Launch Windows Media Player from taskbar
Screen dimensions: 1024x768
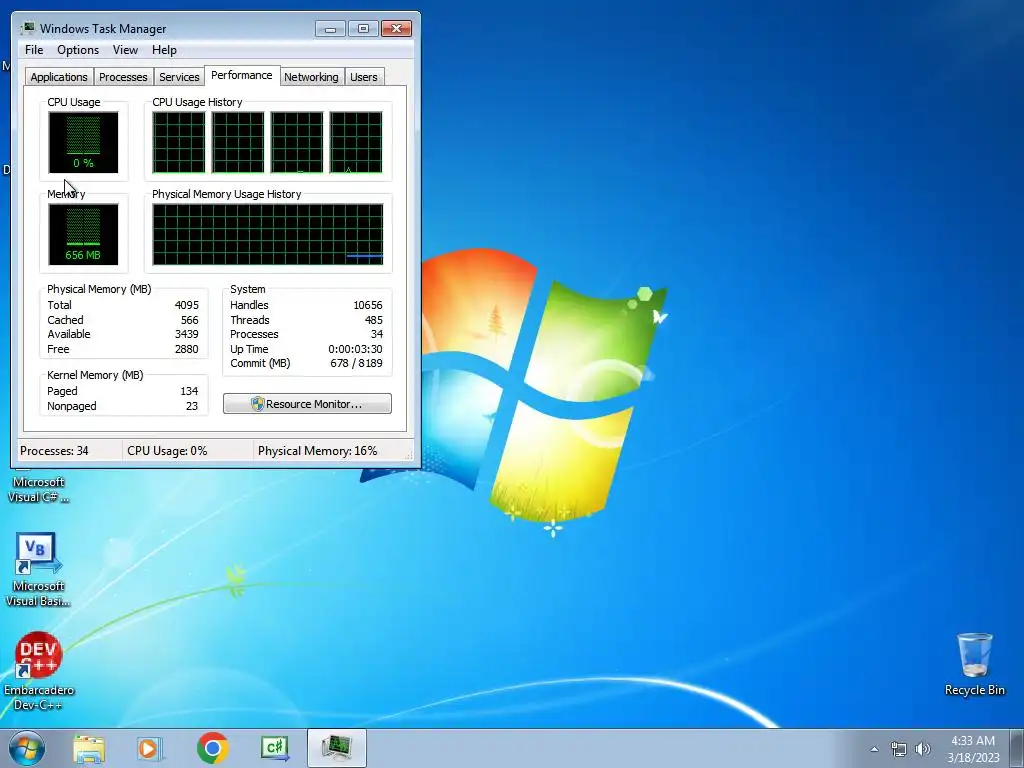(x=150, y=748)
